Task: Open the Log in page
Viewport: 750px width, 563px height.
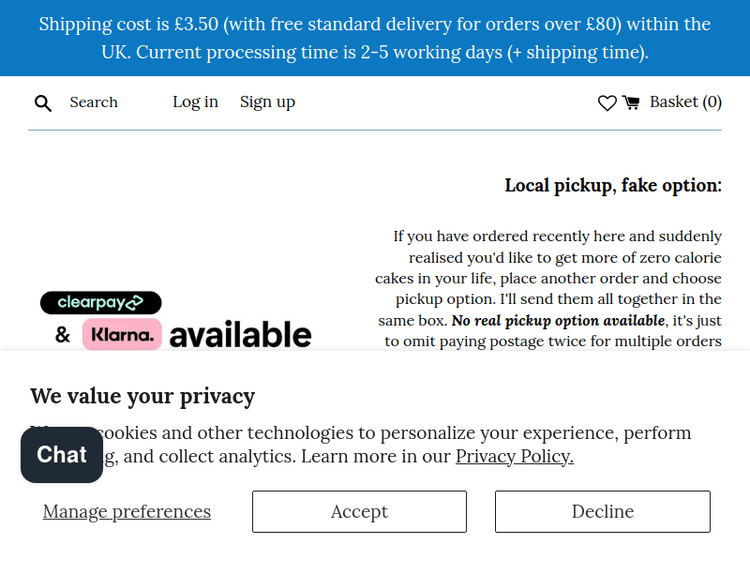Action: 195,102
